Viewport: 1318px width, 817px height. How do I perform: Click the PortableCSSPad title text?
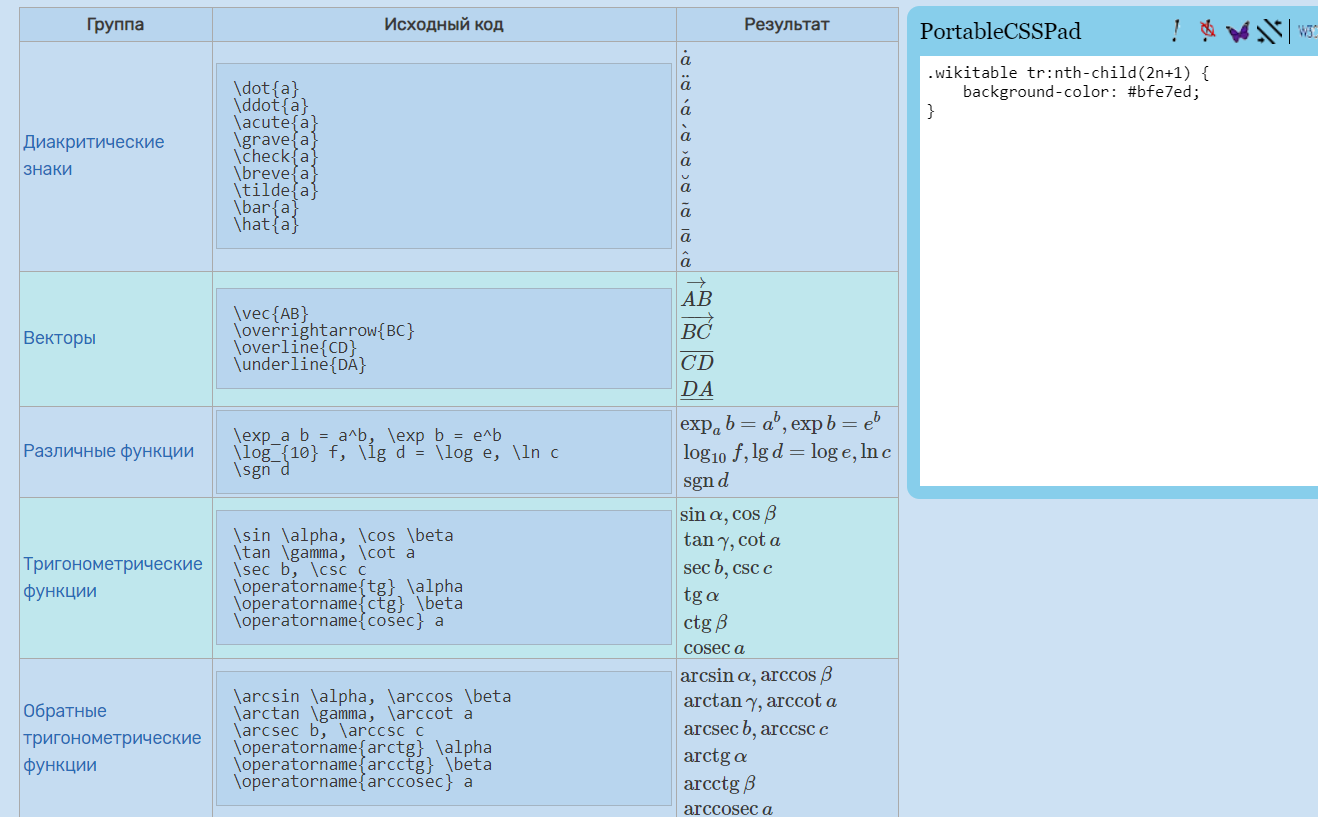(x=1000, y=32)
